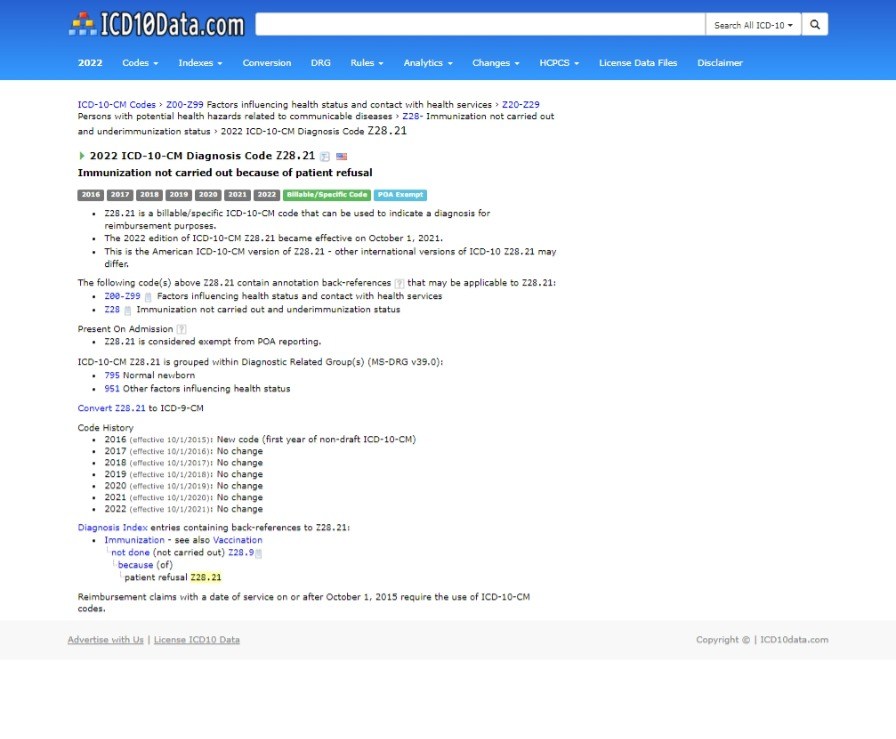
Task: Open the Disclaimer page
Action: coord(720,63)
